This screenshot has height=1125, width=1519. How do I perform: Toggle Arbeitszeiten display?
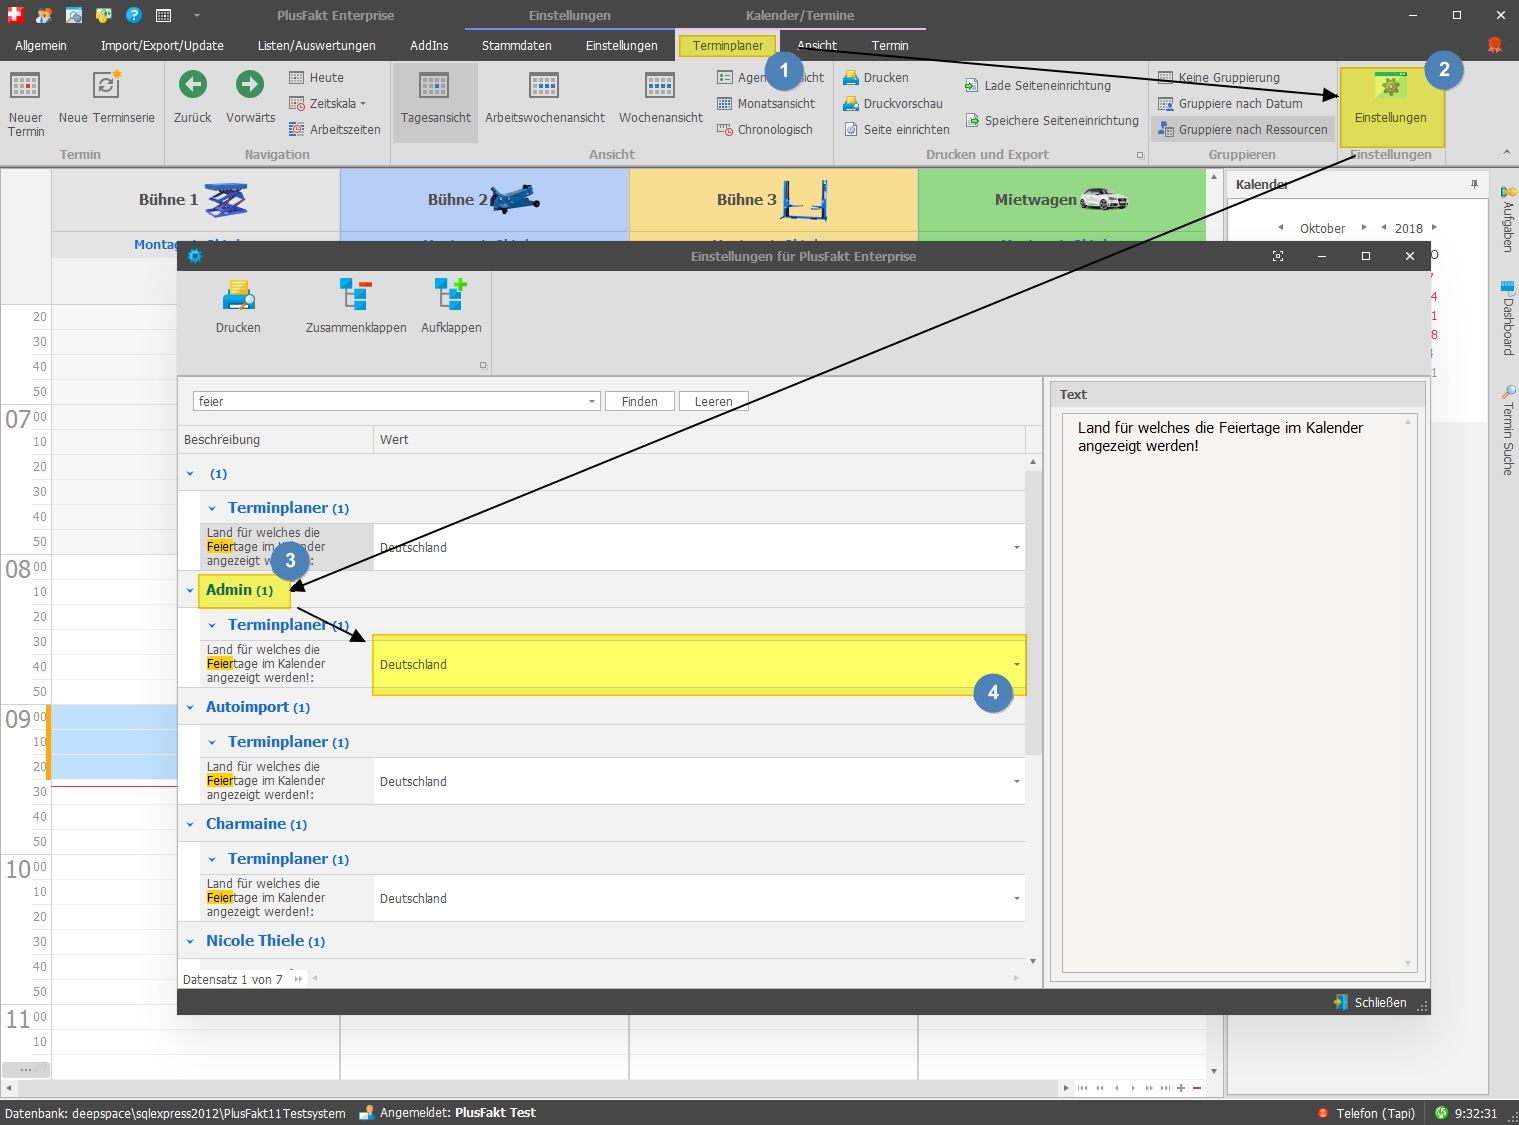tap(335, 129)
